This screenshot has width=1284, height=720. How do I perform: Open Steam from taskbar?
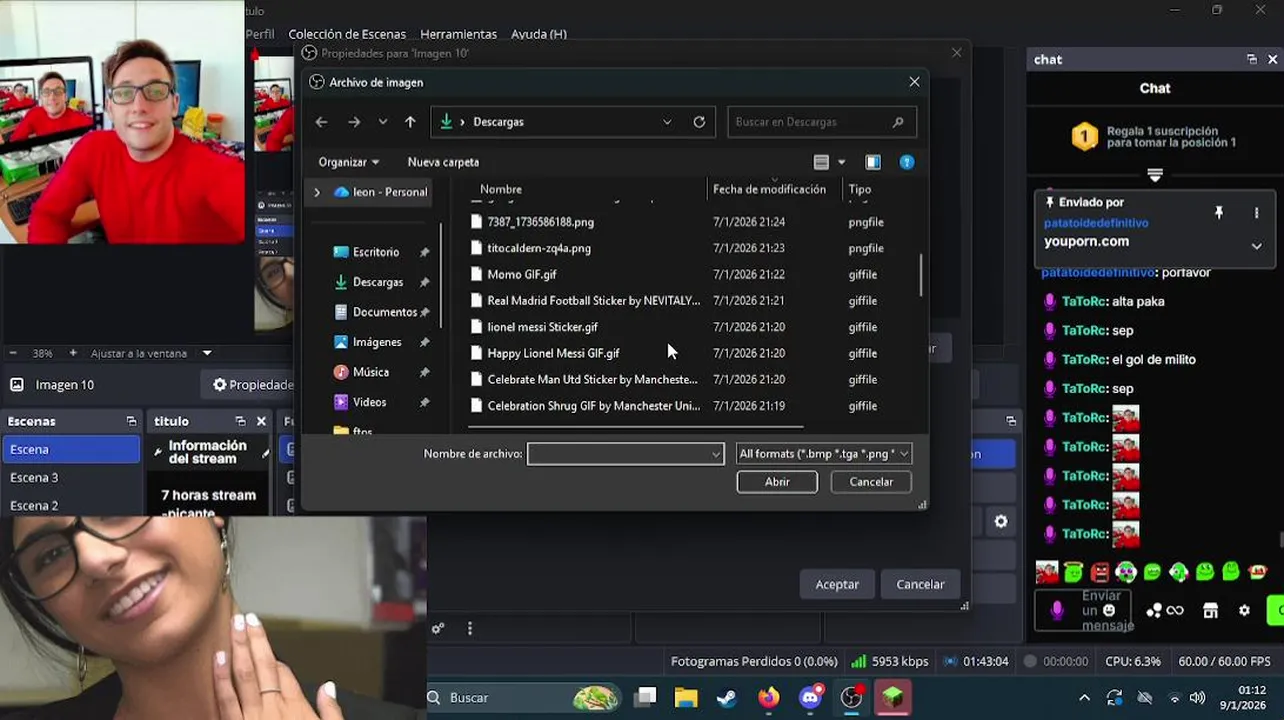click(727, 698)
